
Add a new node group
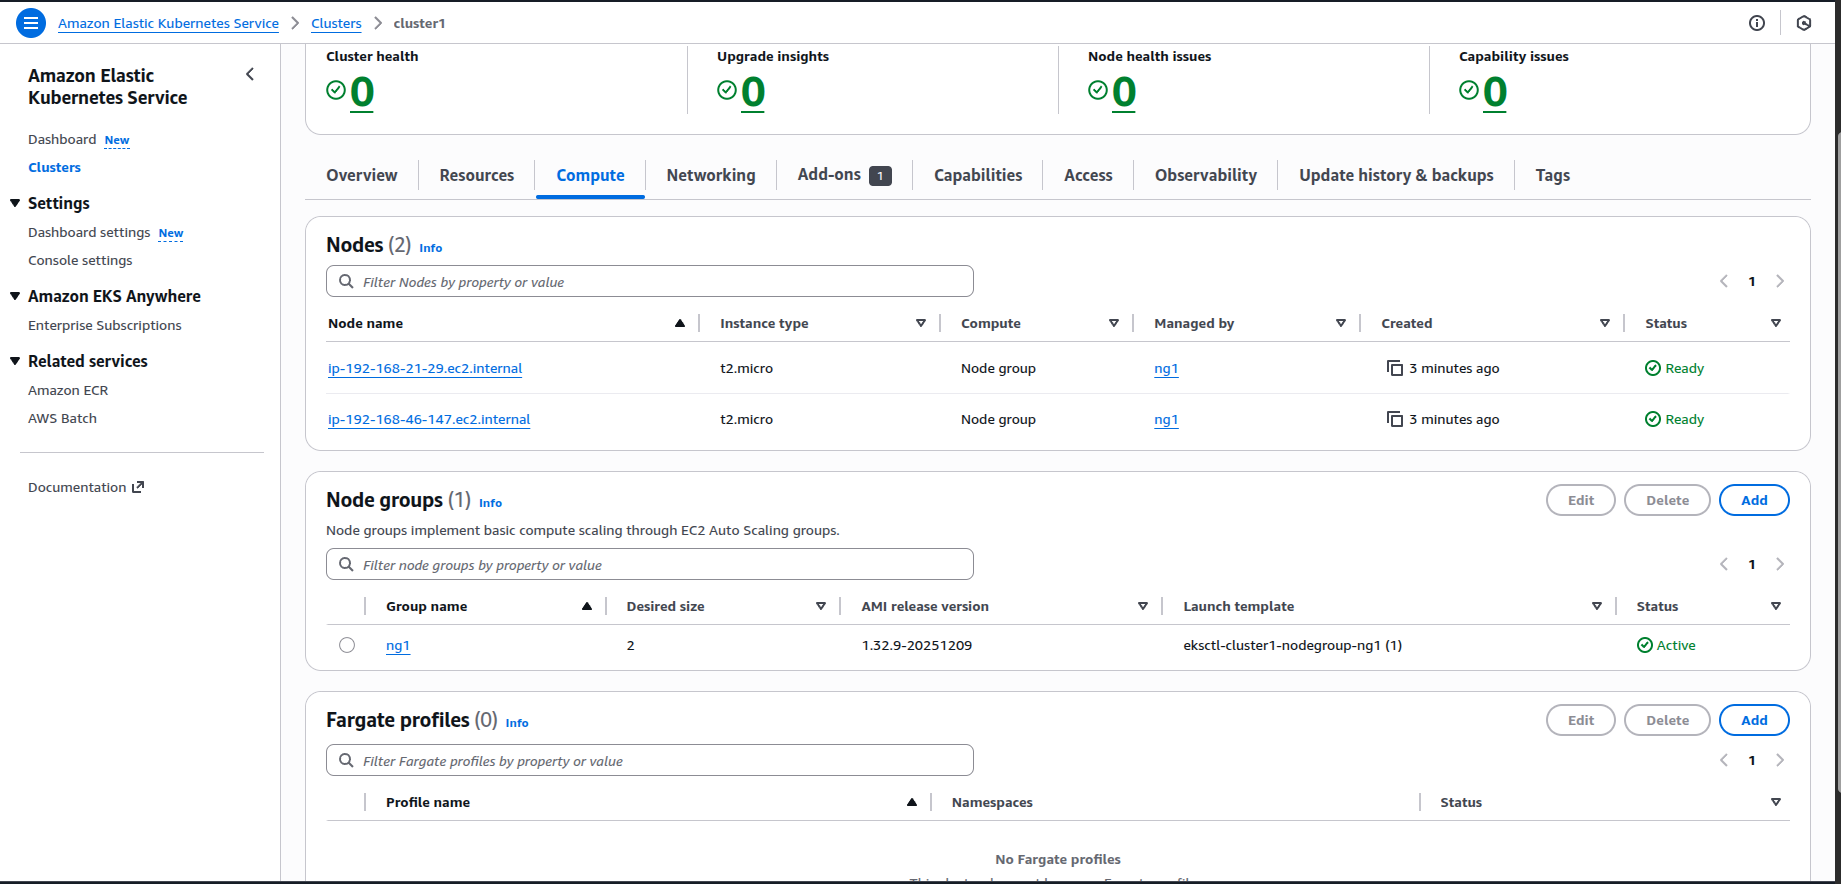click(x=1754, y=500)
